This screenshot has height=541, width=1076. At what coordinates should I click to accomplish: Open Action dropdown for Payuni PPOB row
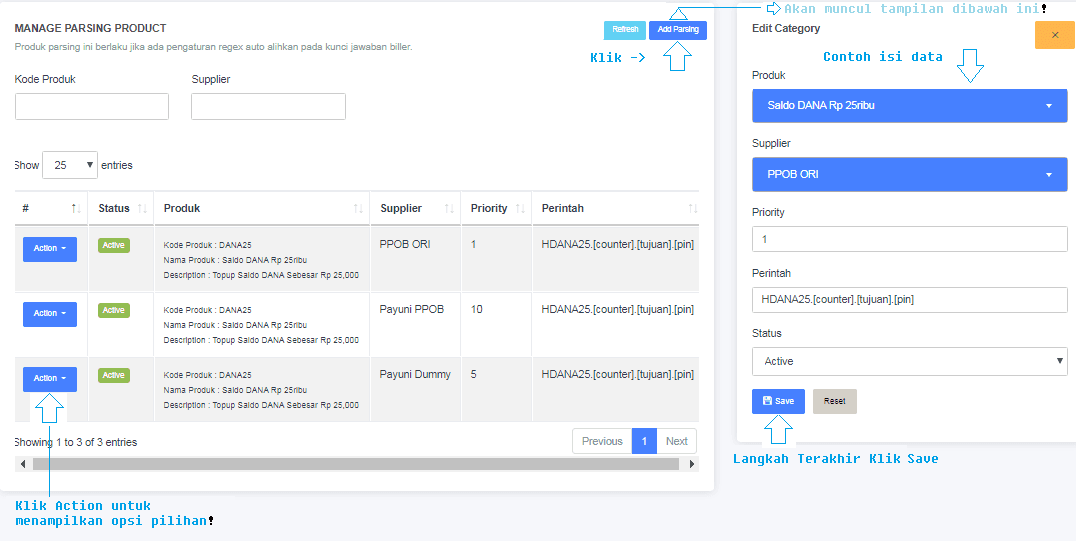pos(50,314)
